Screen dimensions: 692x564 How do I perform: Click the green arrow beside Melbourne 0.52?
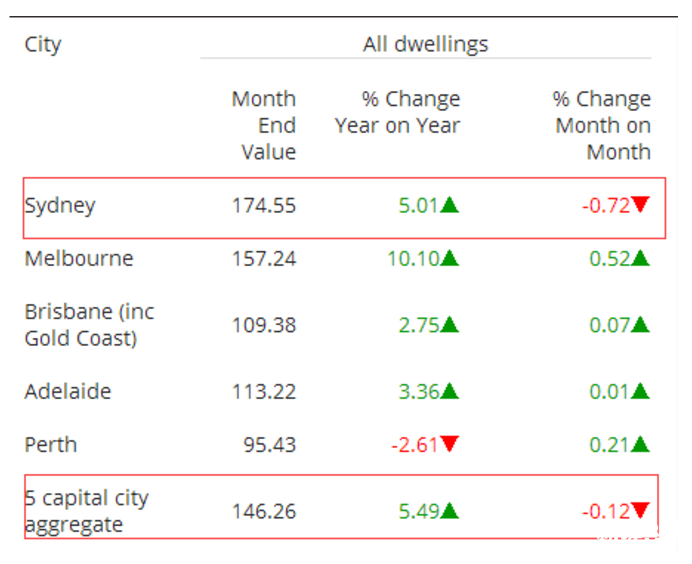click(641, 258)
